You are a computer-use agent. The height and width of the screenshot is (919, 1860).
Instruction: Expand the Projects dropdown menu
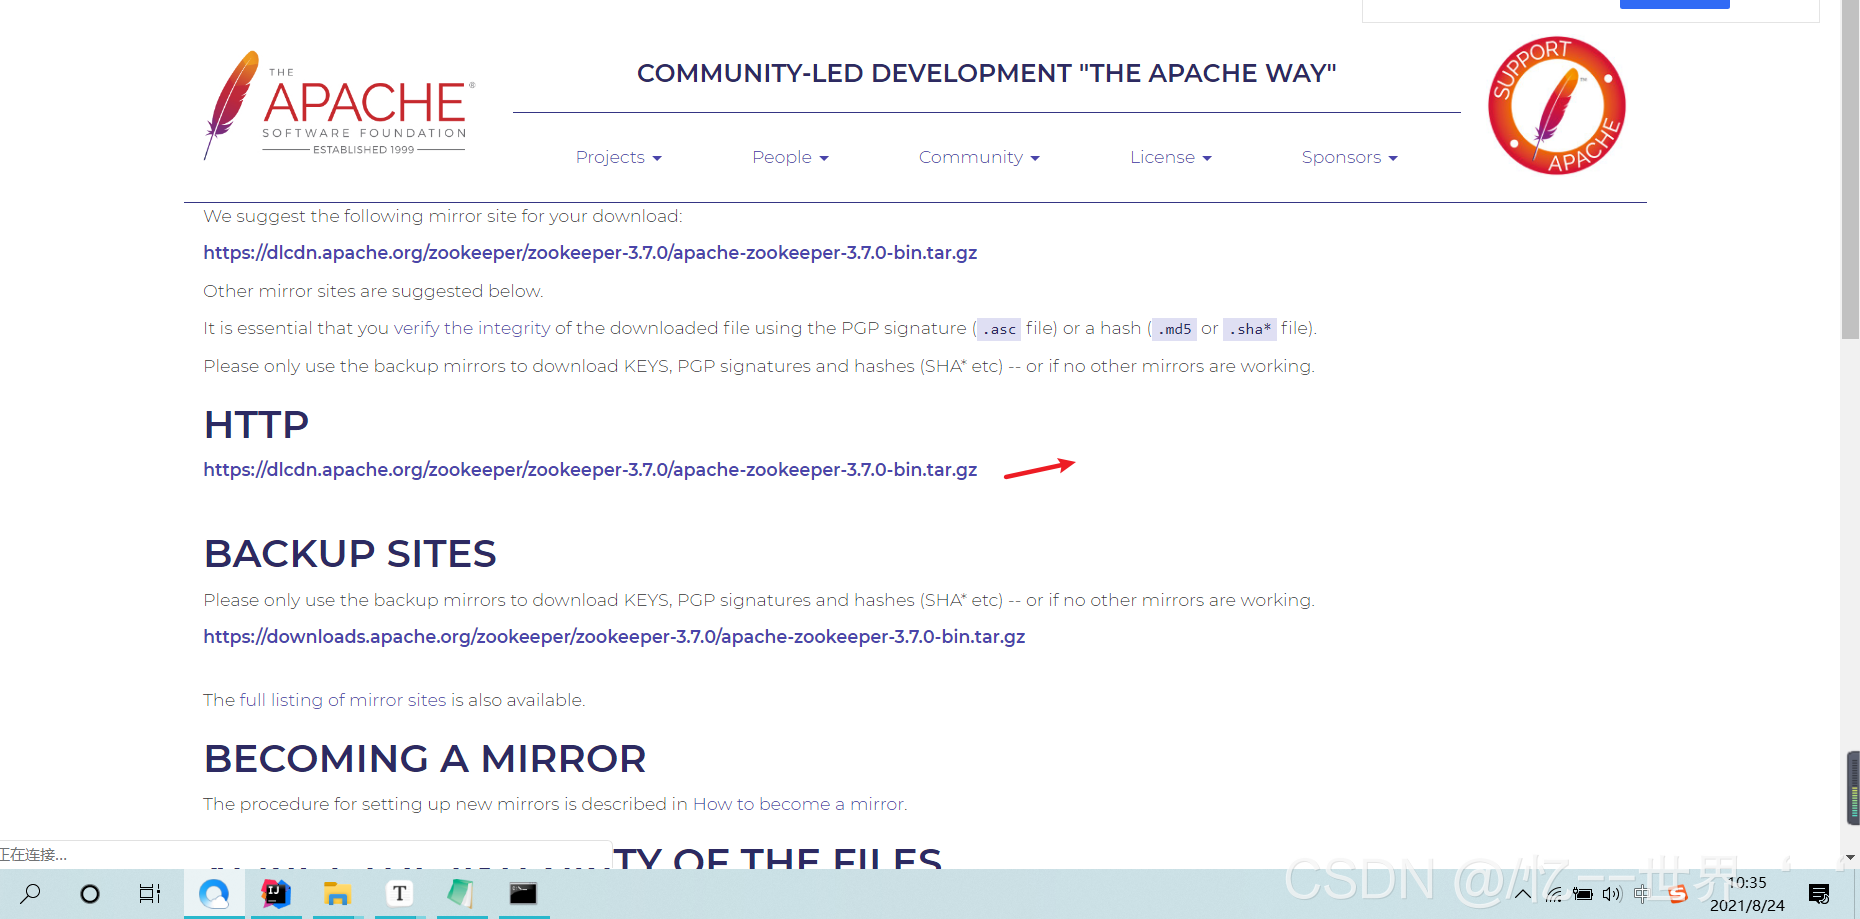[618, 157]
